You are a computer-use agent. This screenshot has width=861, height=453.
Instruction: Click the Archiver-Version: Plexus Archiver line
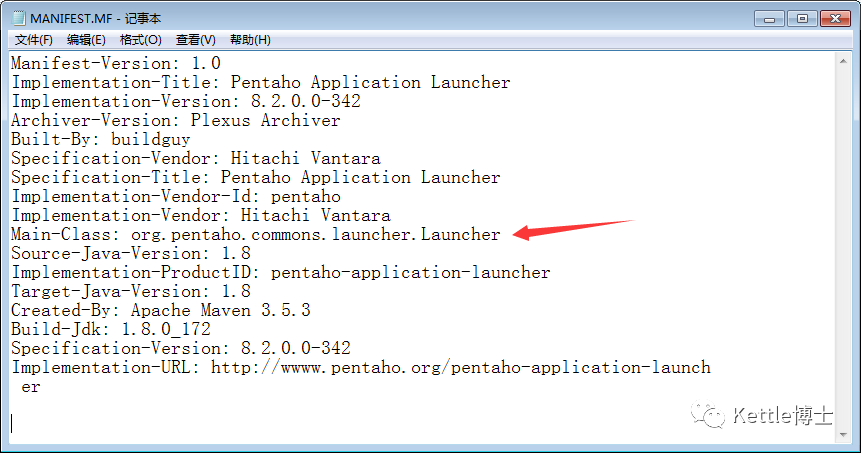pyautogui.click(x=176, y=120)
